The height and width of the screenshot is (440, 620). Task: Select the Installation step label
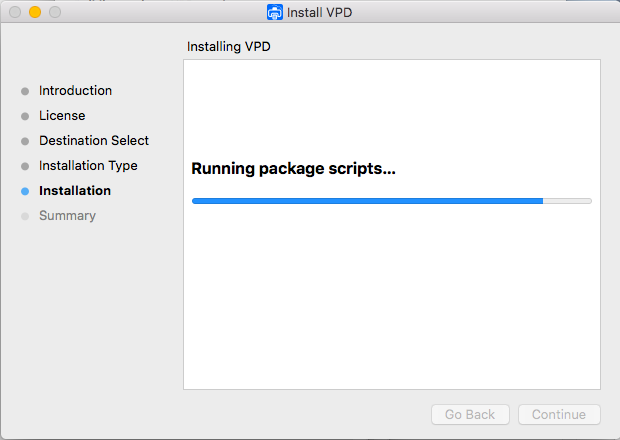click(75, 191)
